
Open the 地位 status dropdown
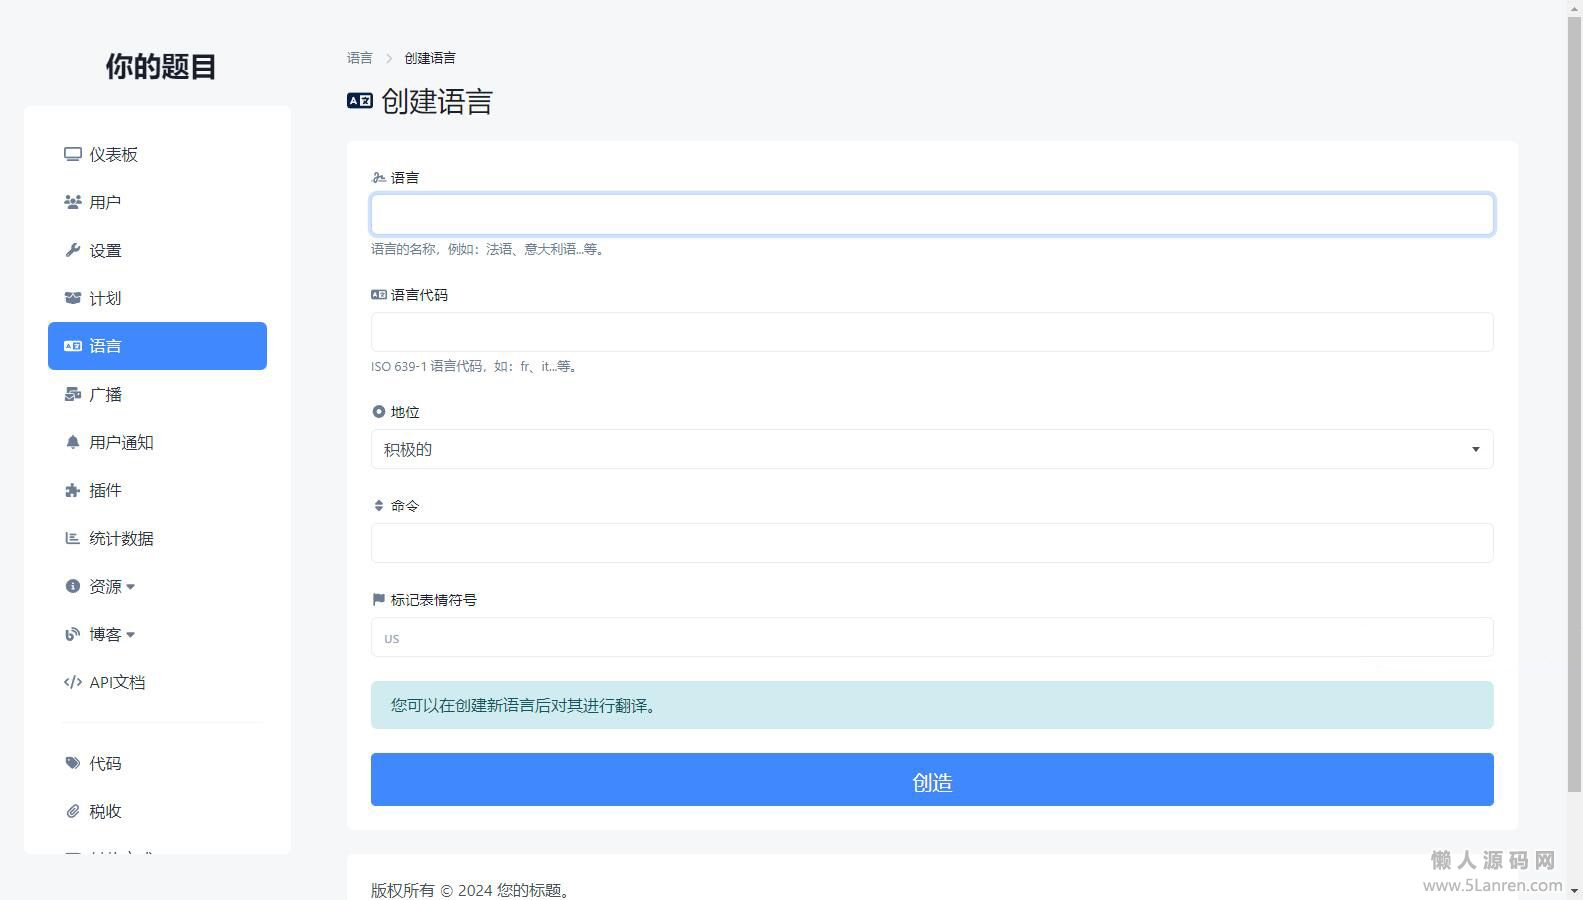pos(931,449)
